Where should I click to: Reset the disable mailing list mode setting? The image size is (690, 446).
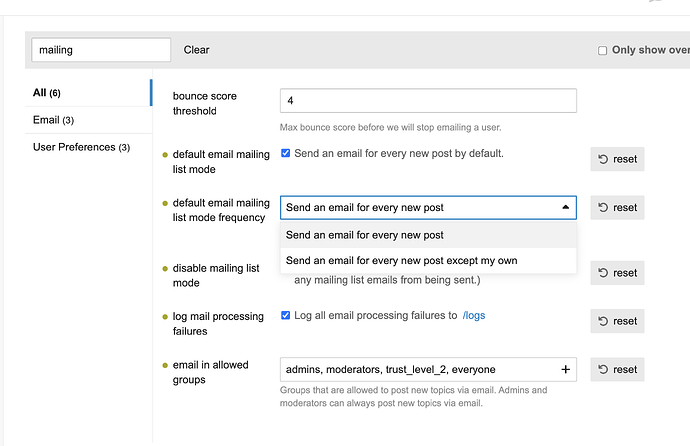tap(617, 273)
